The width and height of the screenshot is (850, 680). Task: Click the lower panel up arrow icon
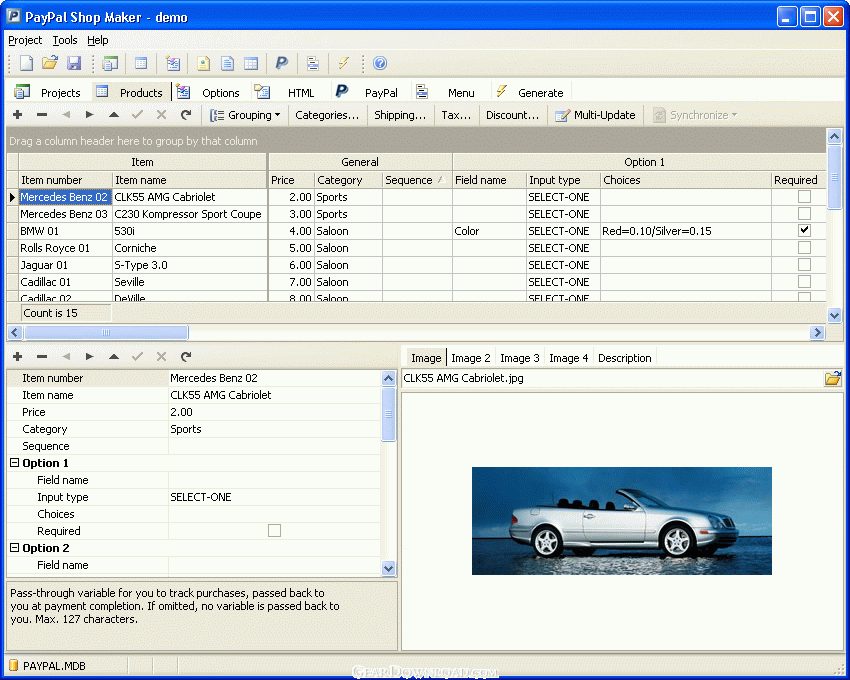[113, 356]
